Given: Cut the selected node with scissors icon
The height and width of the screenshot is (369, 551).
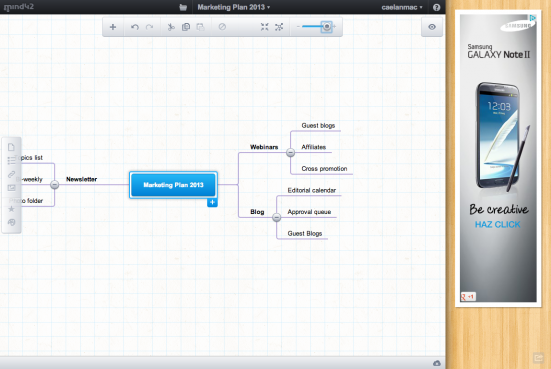Looking at the screenshot, I should coord(171,27).
